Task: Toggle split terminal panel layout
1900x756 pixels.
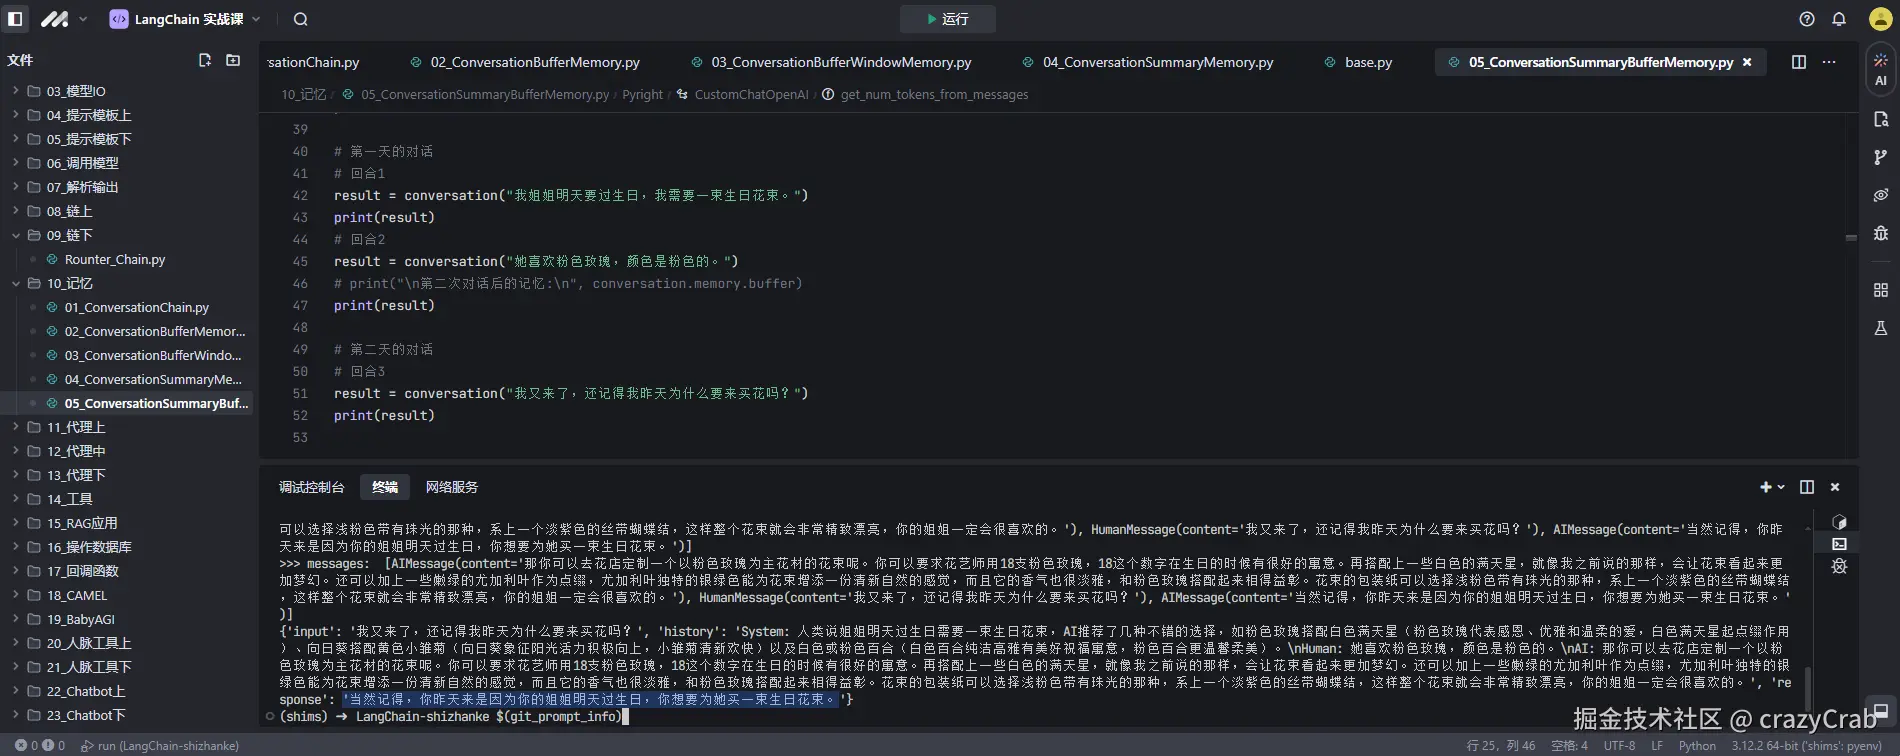Action: (x=1806, y=487)
